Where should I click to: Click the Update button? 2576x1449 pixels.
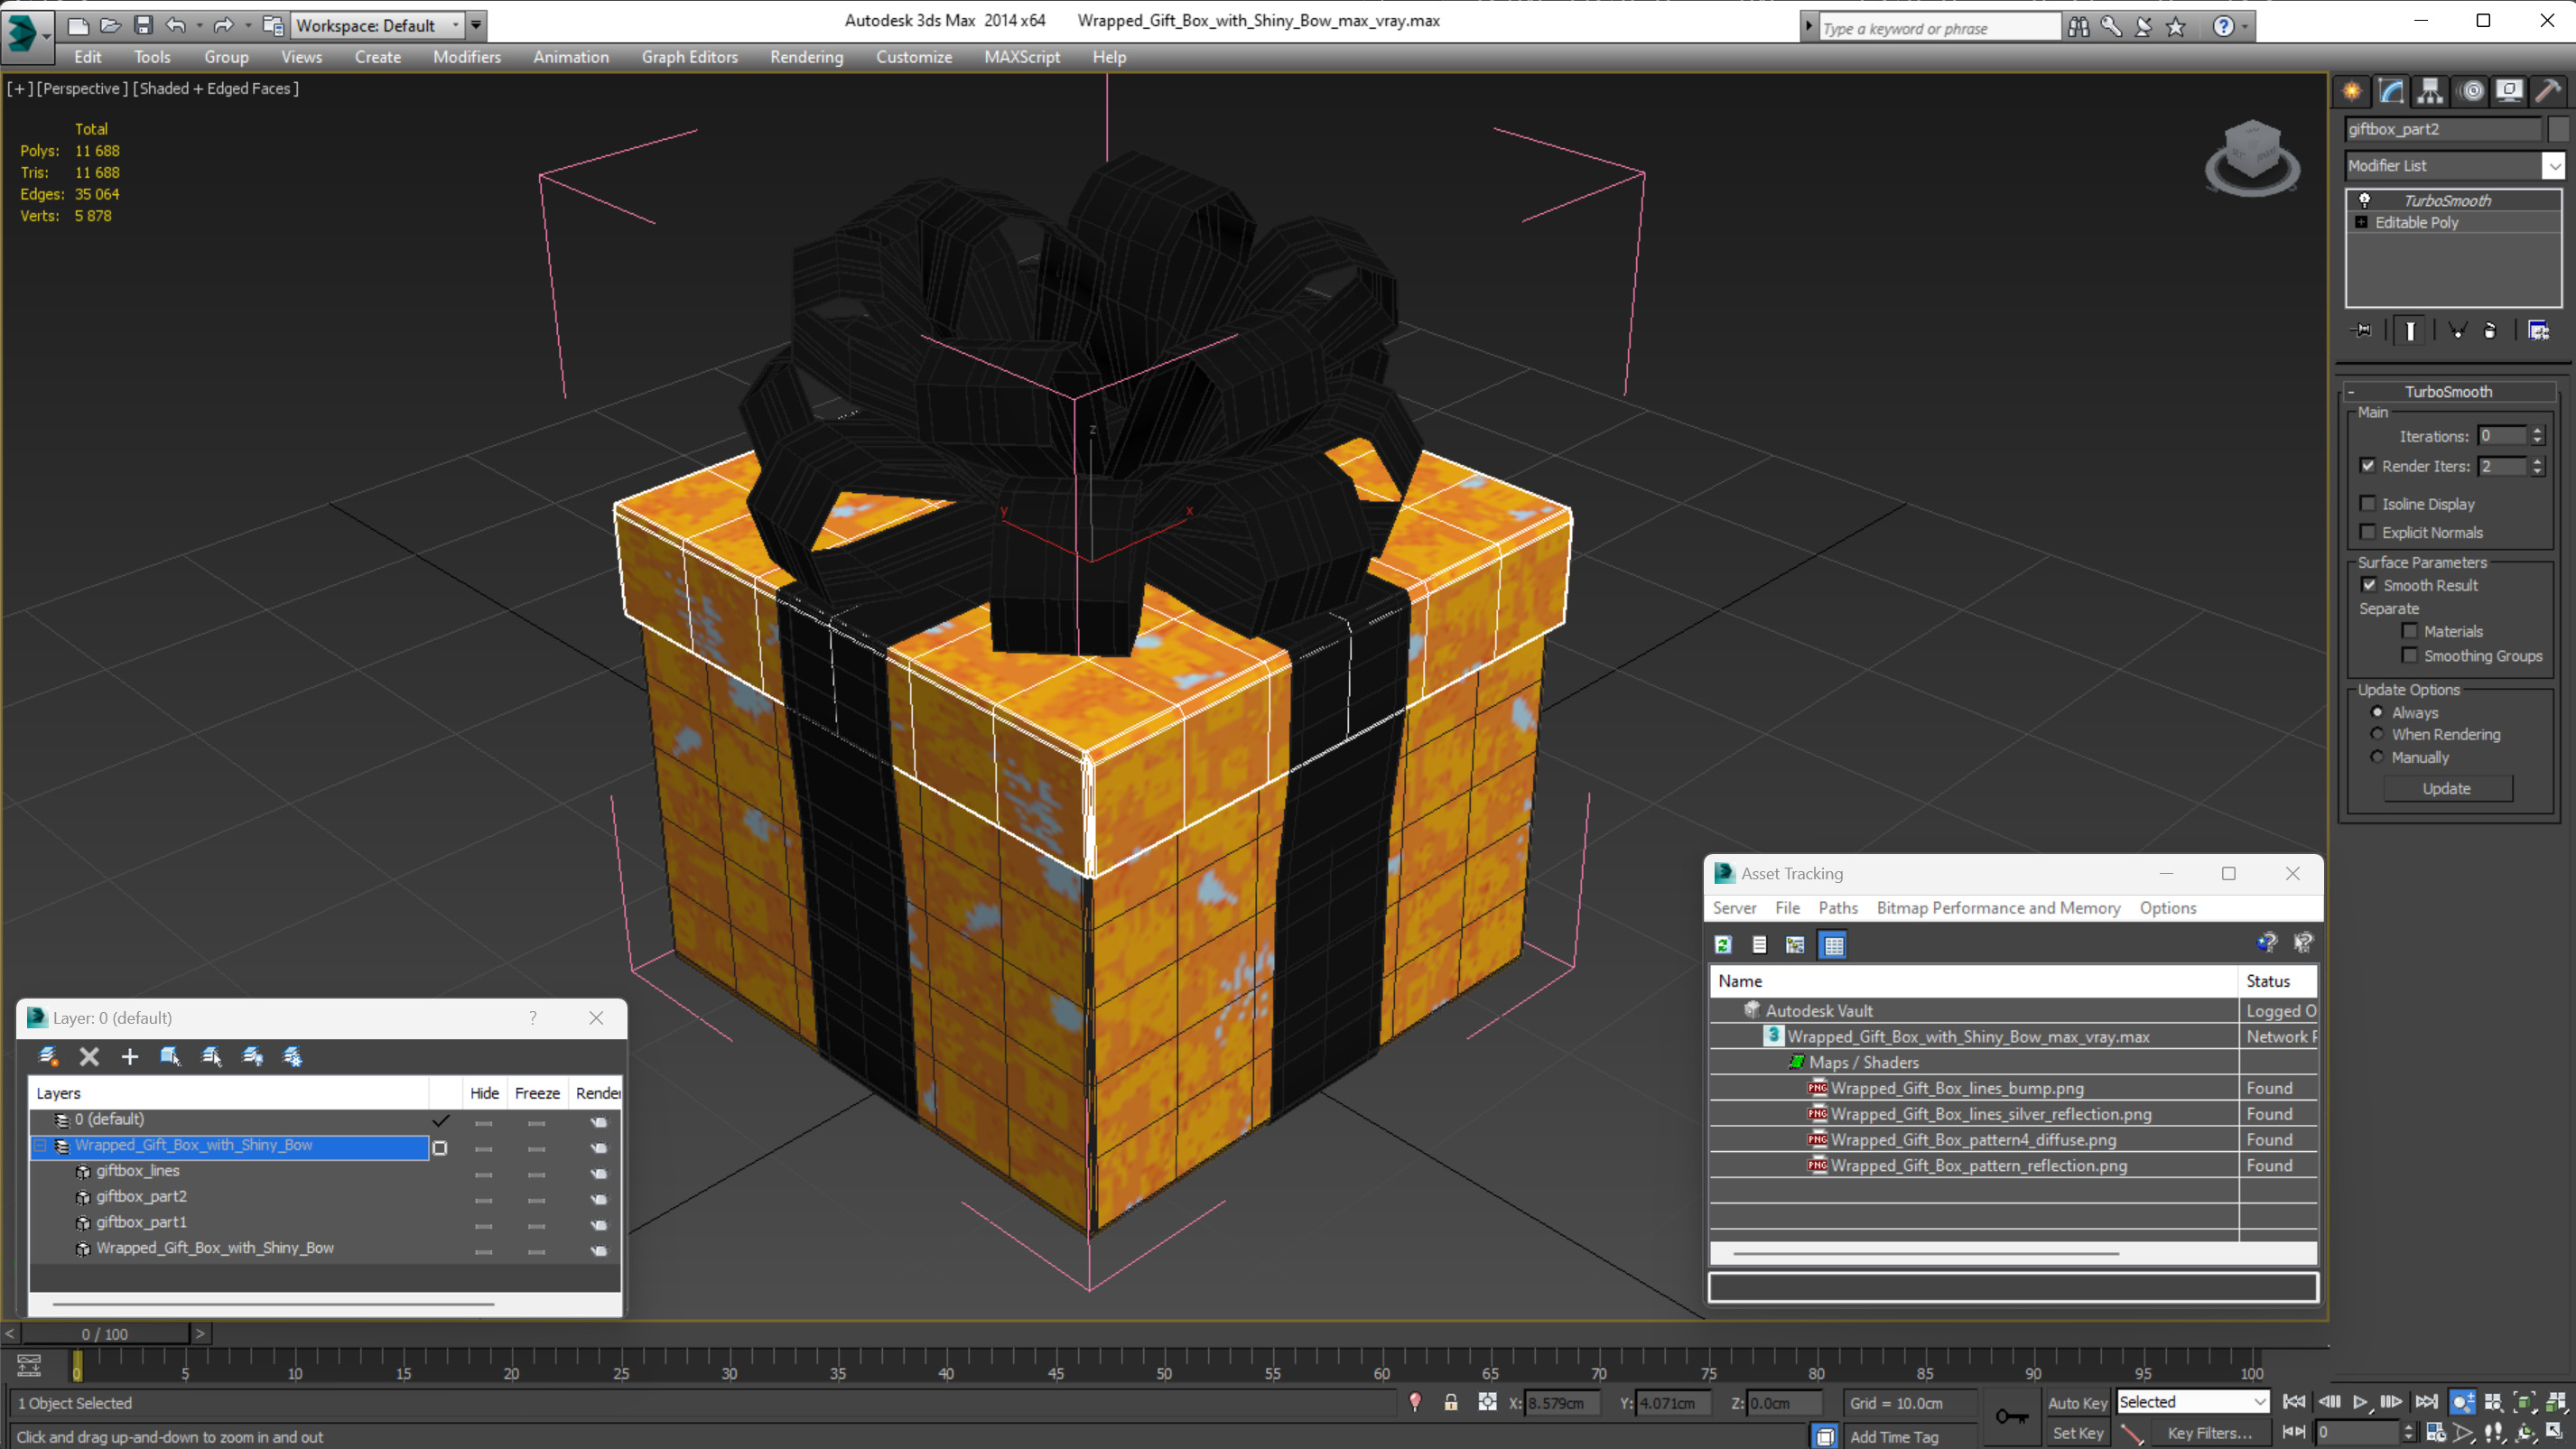(x=2446, y=788)
